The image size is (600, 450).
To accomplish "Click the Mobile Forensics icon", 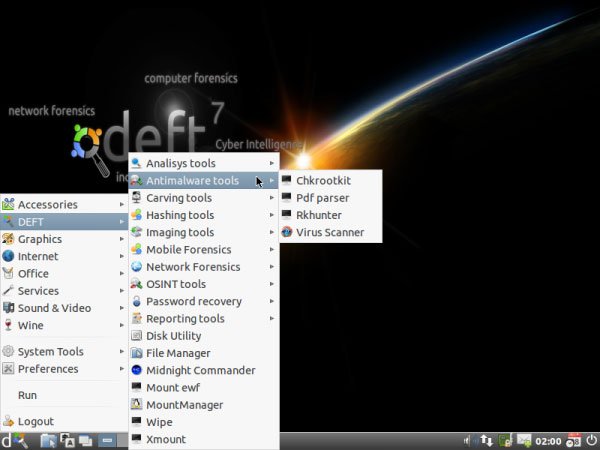I will tap(137, 249).
